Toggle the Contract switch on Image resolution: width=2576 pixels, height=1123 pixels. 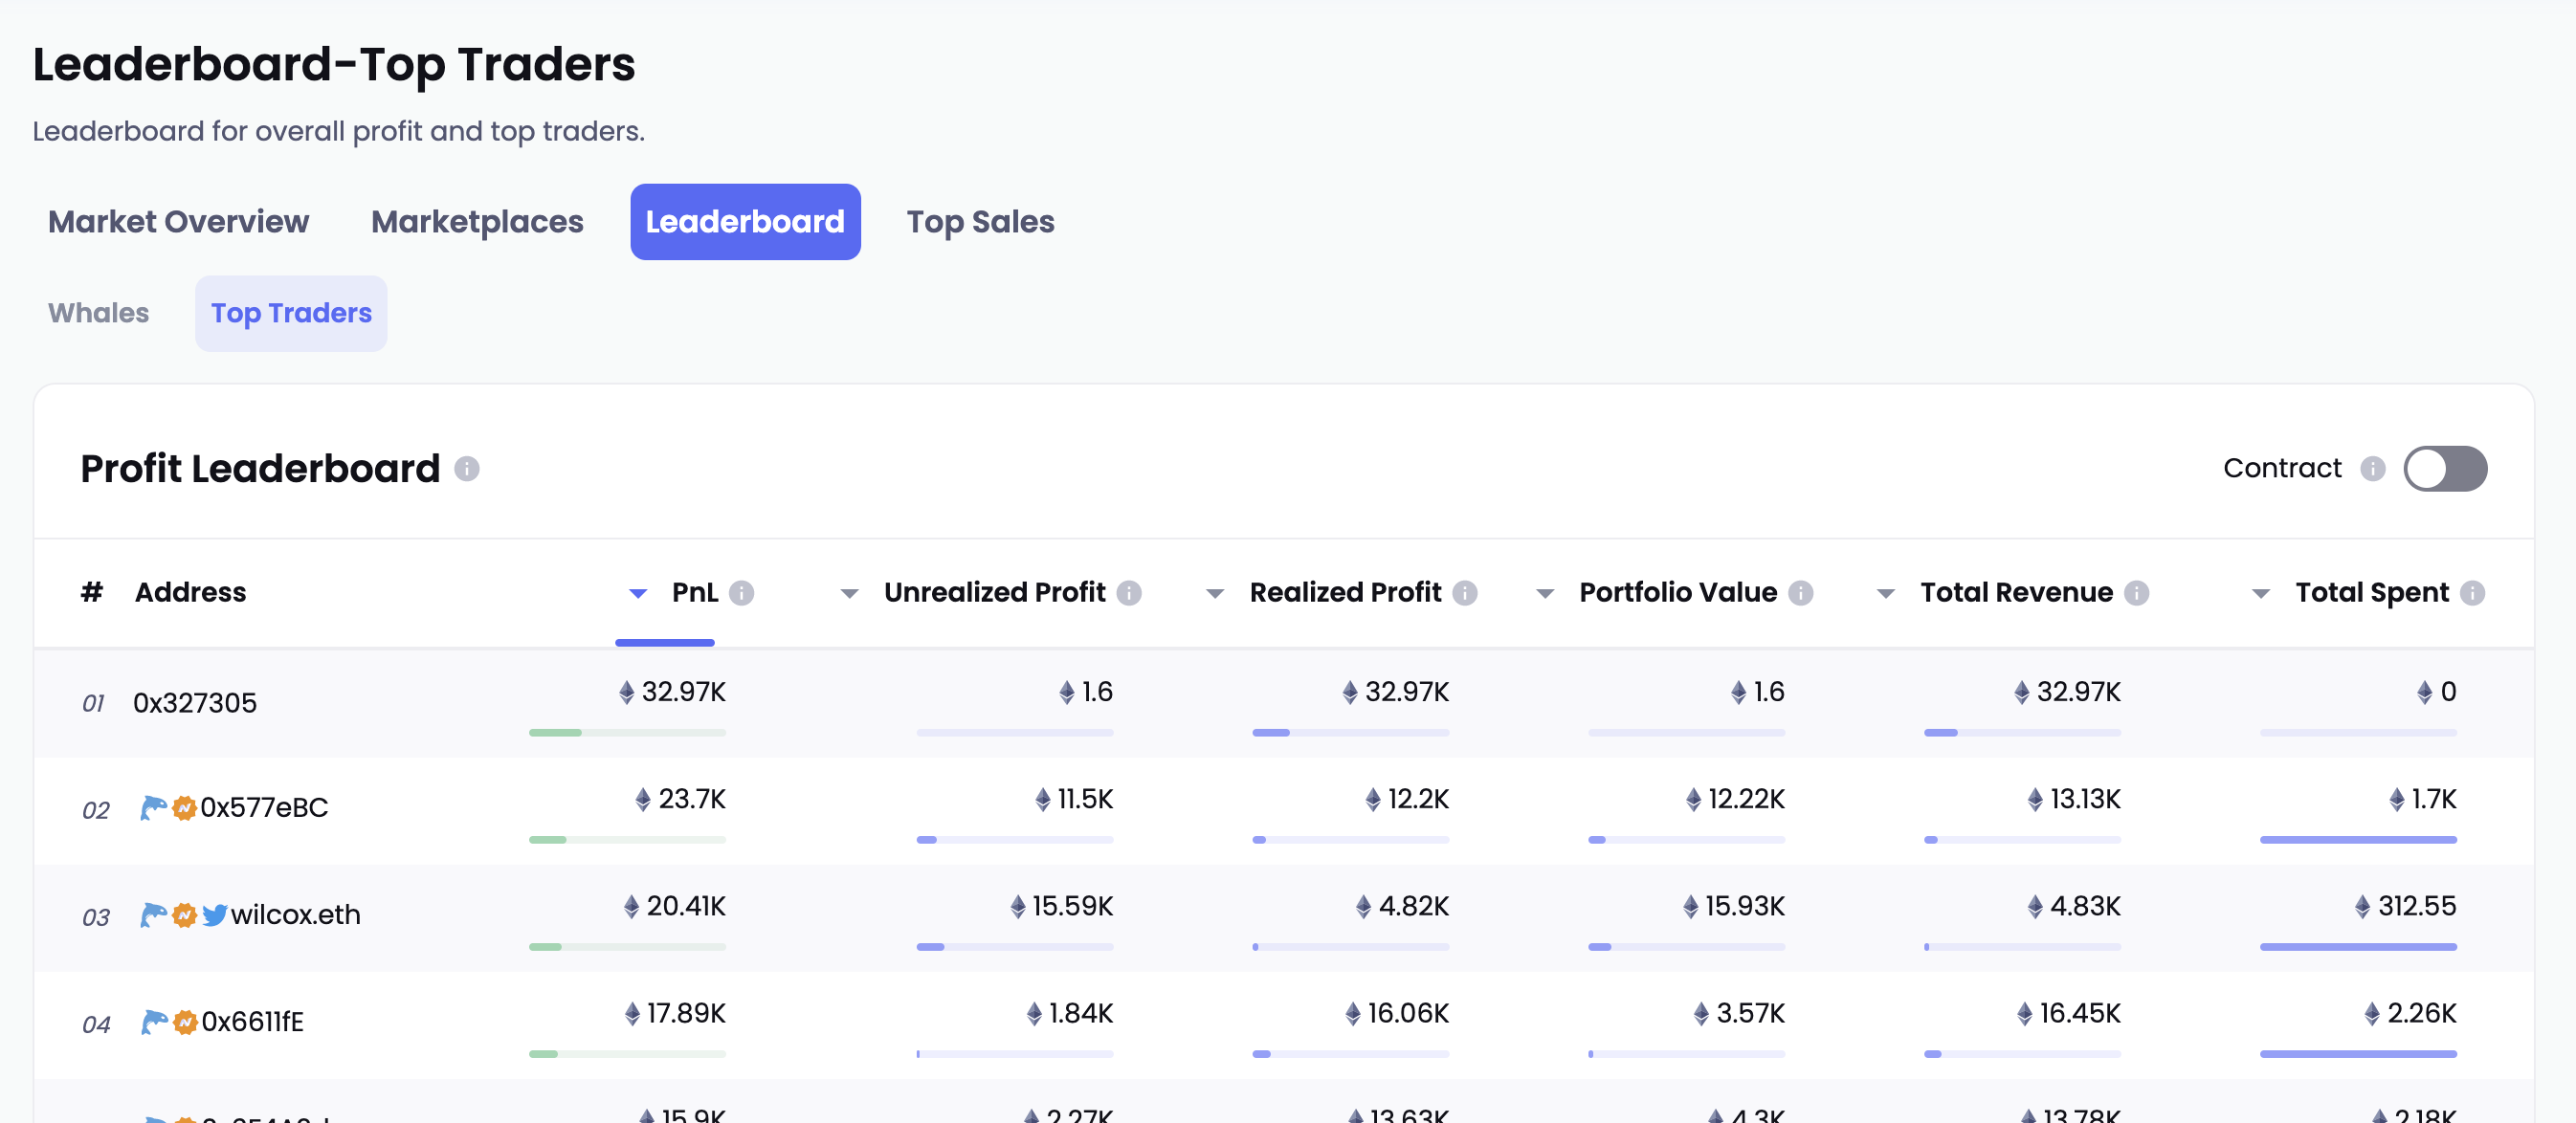point(2445,469)
